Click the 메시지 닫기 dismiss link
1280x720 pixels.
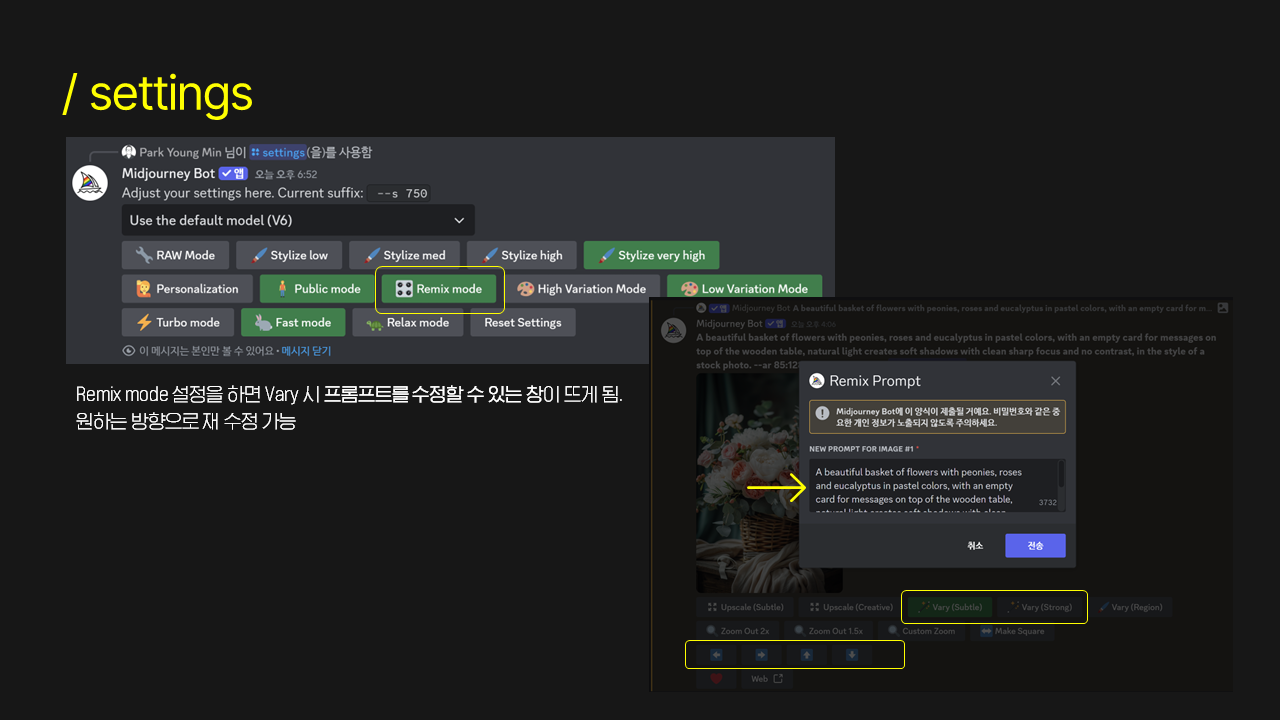coord(306,351)
